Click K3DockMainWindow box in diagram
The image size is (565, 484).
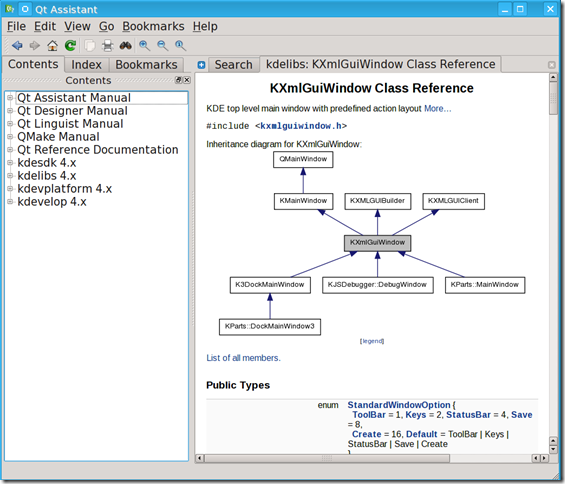point(270,285)
